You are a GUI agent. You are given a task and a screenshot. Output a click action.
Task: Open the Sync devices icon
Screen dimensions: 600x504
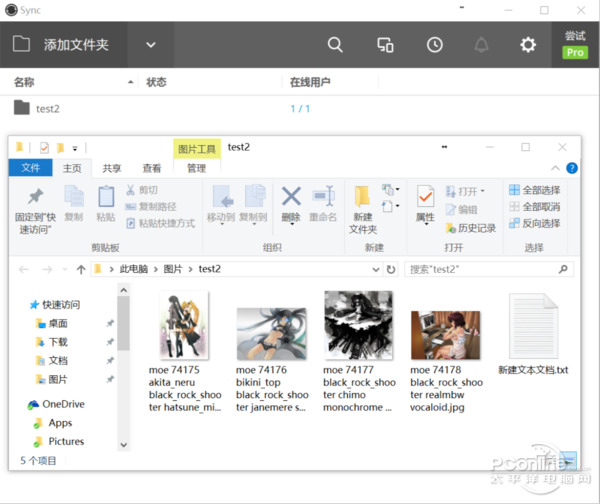385,45
